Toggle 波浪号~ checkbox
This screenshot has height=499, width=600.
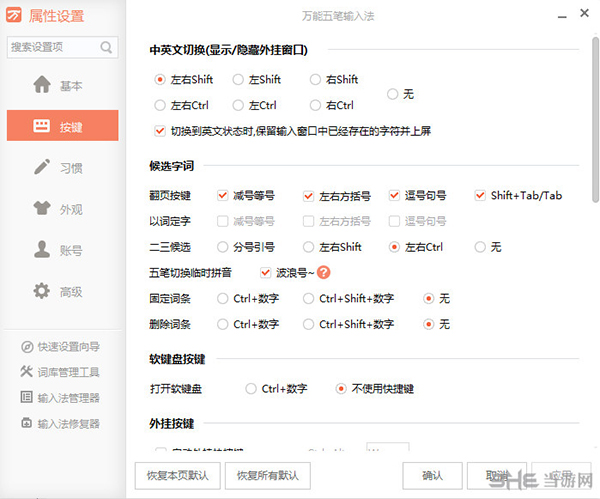tap(265, 273)
